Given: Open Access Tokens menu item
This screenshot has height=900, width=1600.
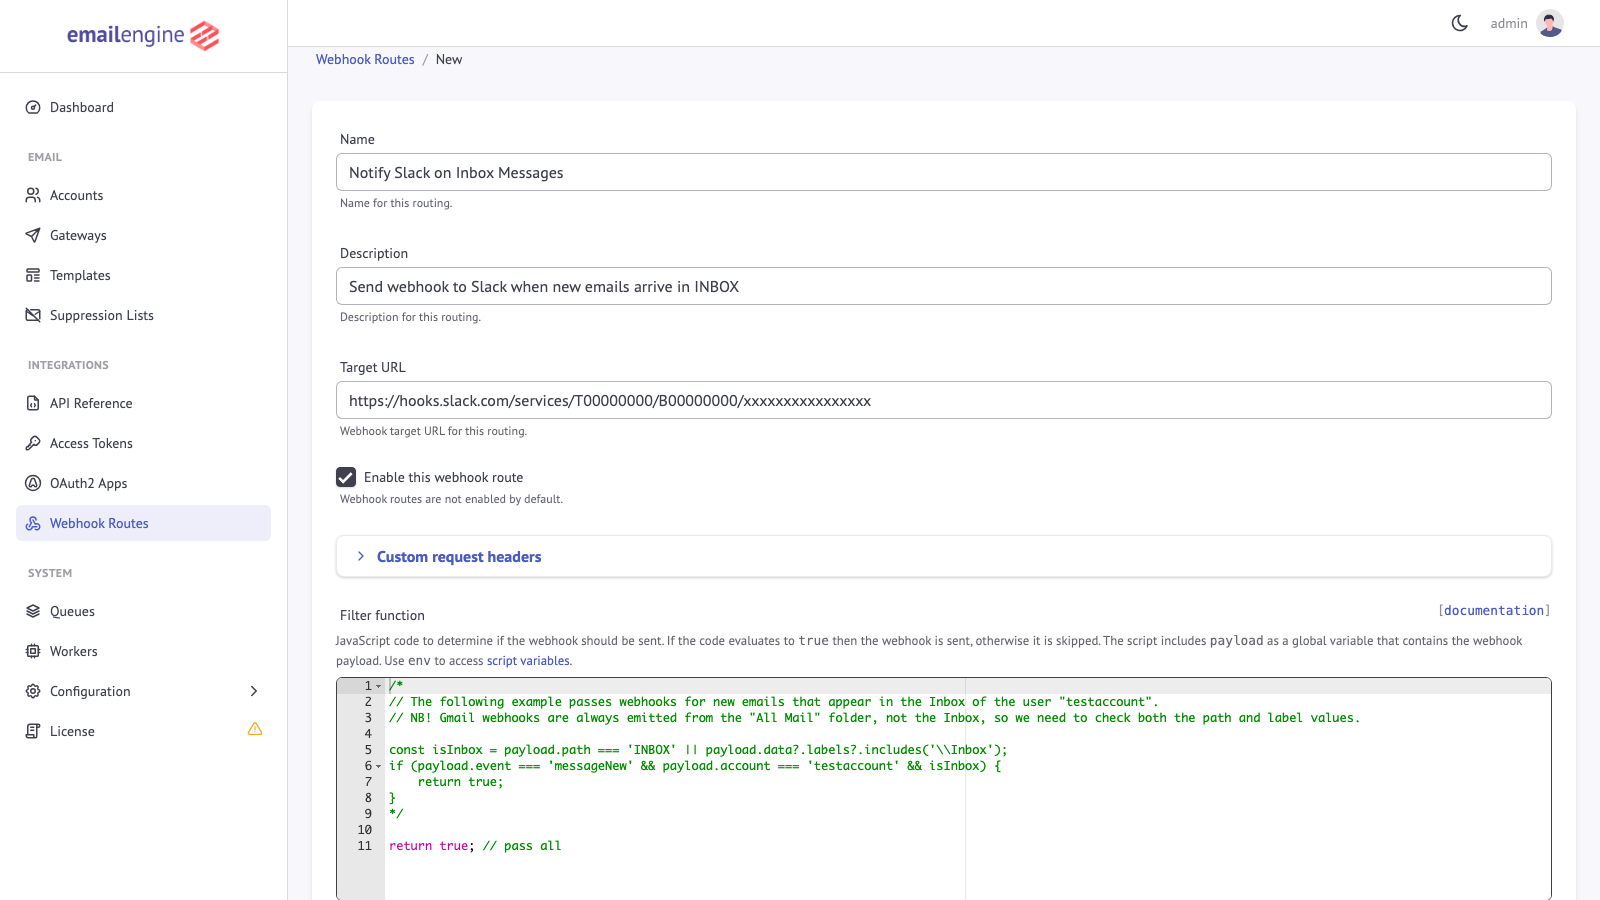Looking at the screenshot, I should pos(143,443).
